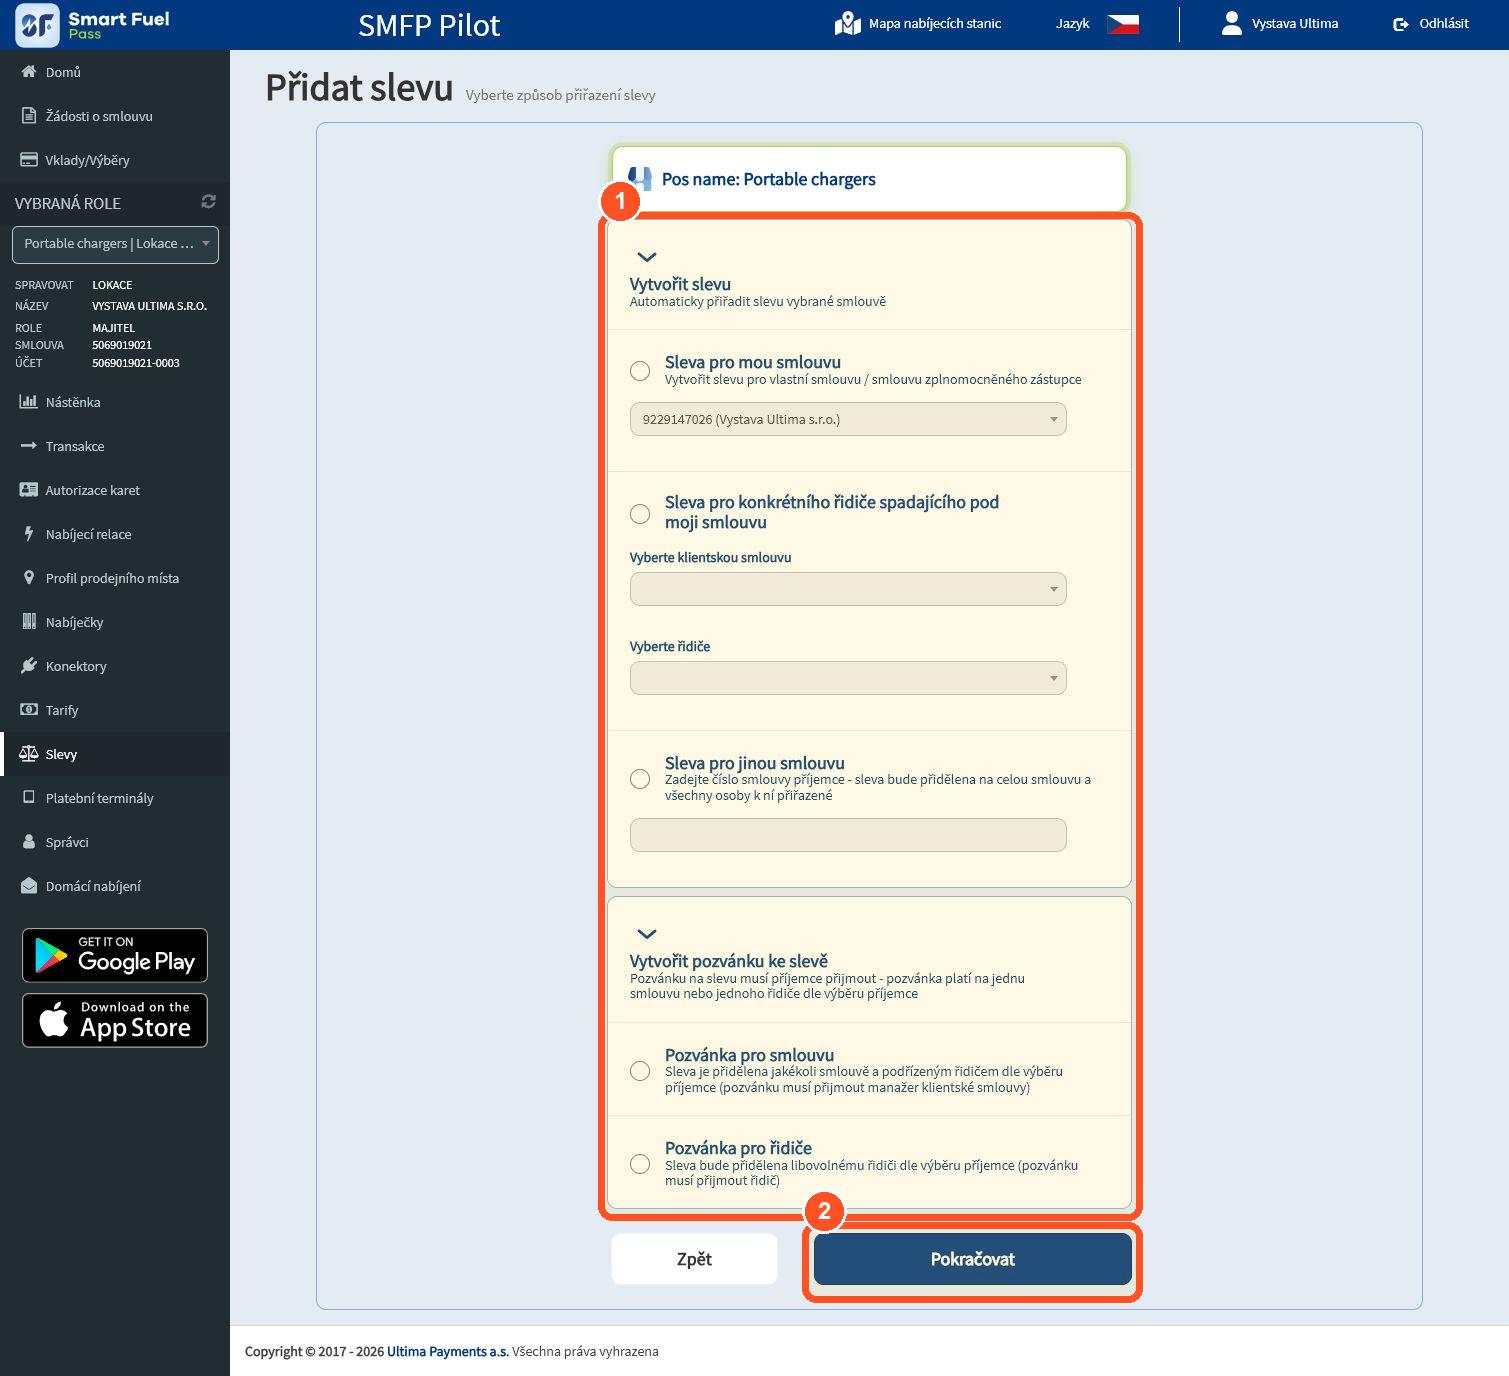Open the charging stations map icon
Viewport: 1509px width, 1376px height.
847,23
